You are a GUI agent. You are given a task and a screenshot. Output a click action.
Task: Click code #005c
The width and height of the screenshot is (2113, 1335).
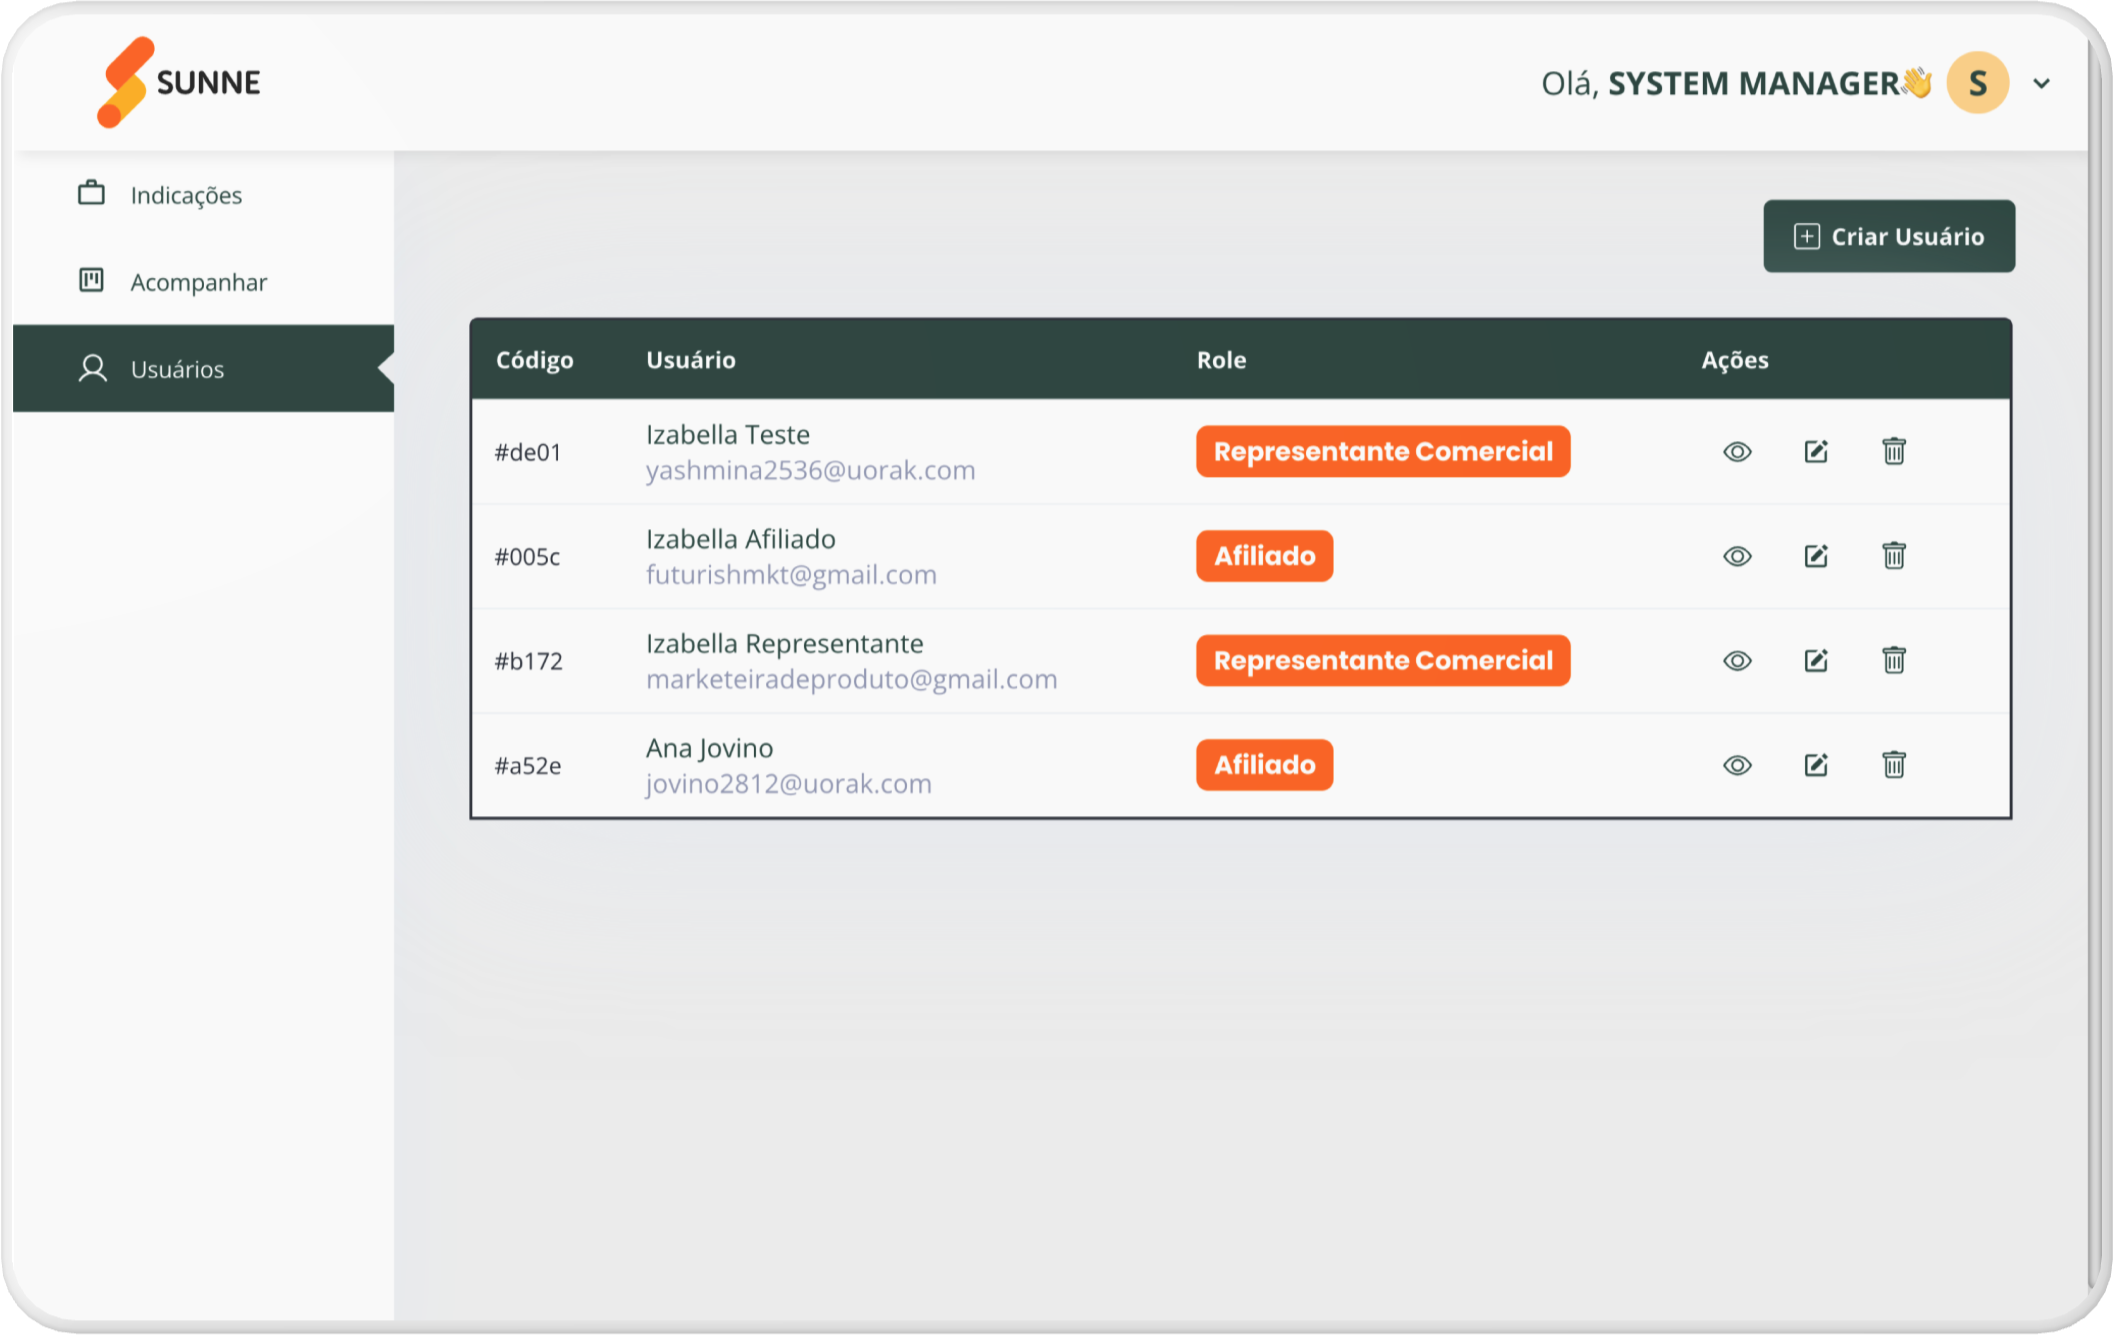tap(527, 556)
